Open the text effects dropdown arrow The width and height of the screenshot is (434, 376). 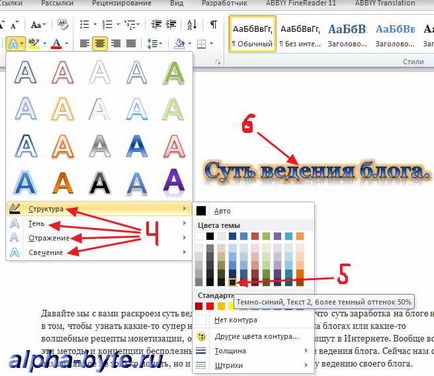(22, 43)
